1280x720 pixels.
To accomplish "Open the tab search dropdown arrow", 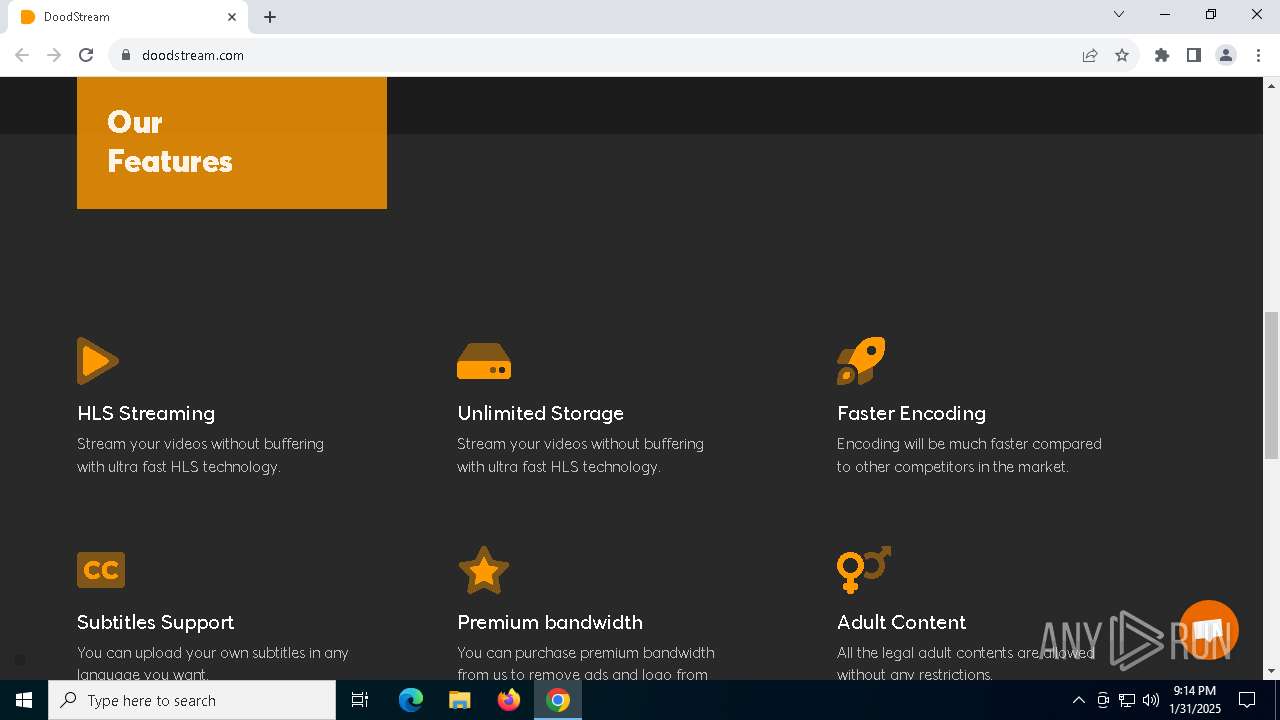I will (x=1119, y=15).
